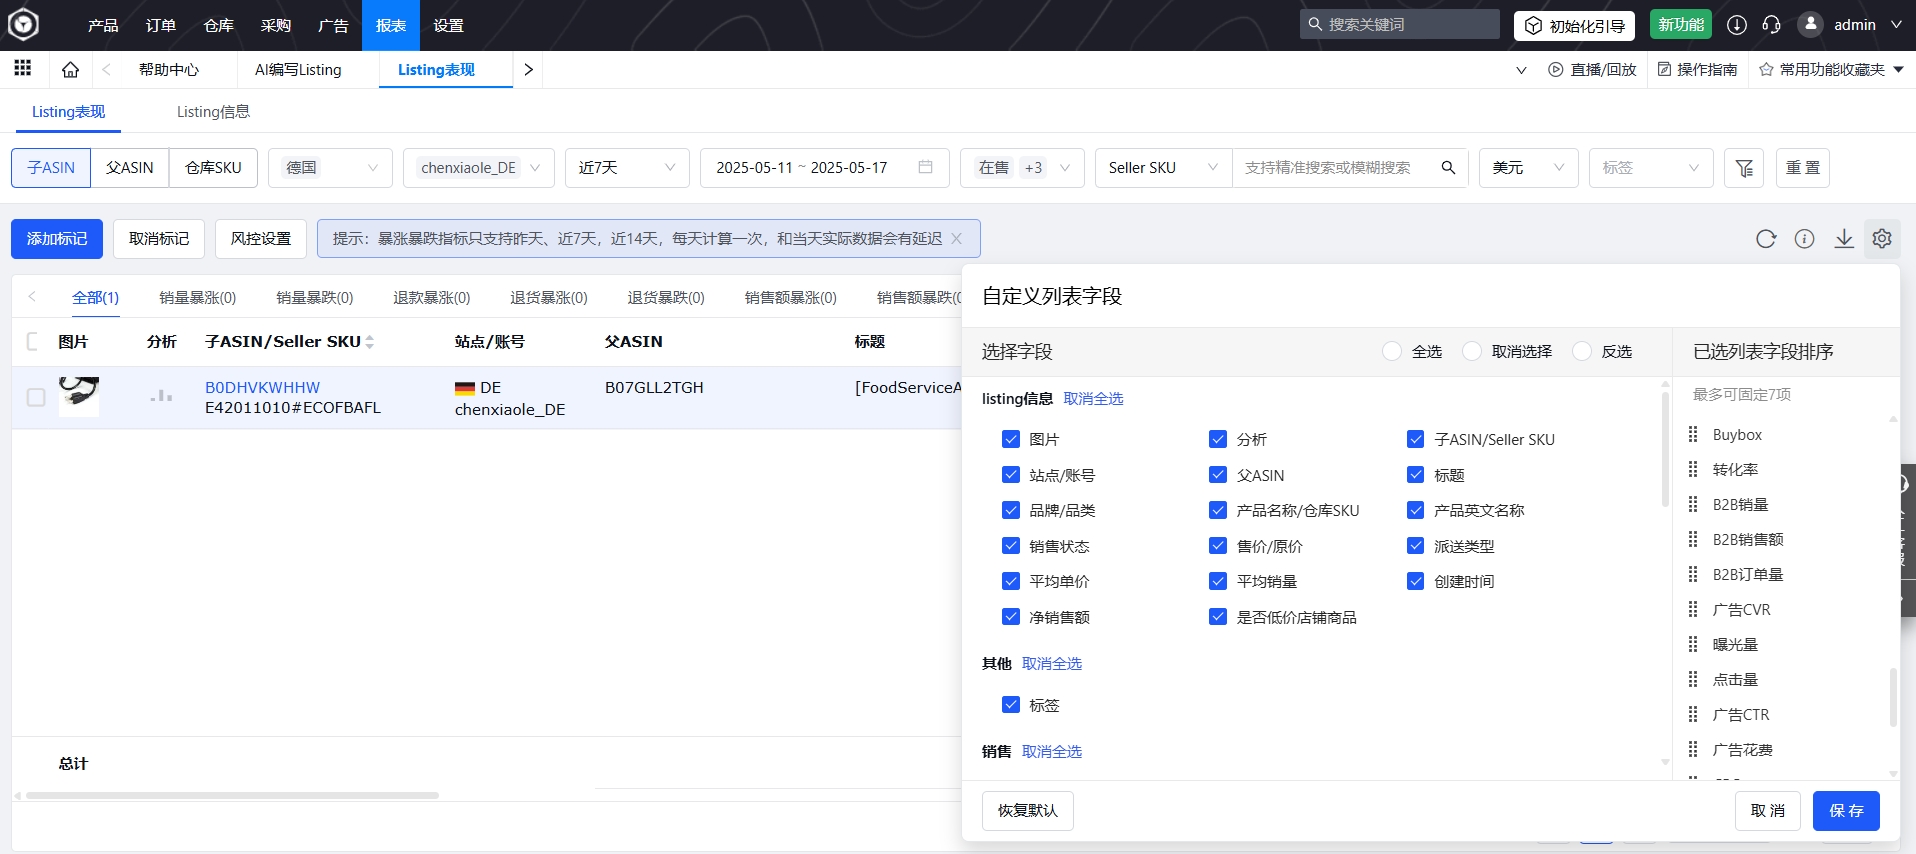This screenshot has height=854, width=1916.
Task: Expand the 常用功能收藏夹 dropdown
Action: pyautogui.click(x=1898, y=69)
